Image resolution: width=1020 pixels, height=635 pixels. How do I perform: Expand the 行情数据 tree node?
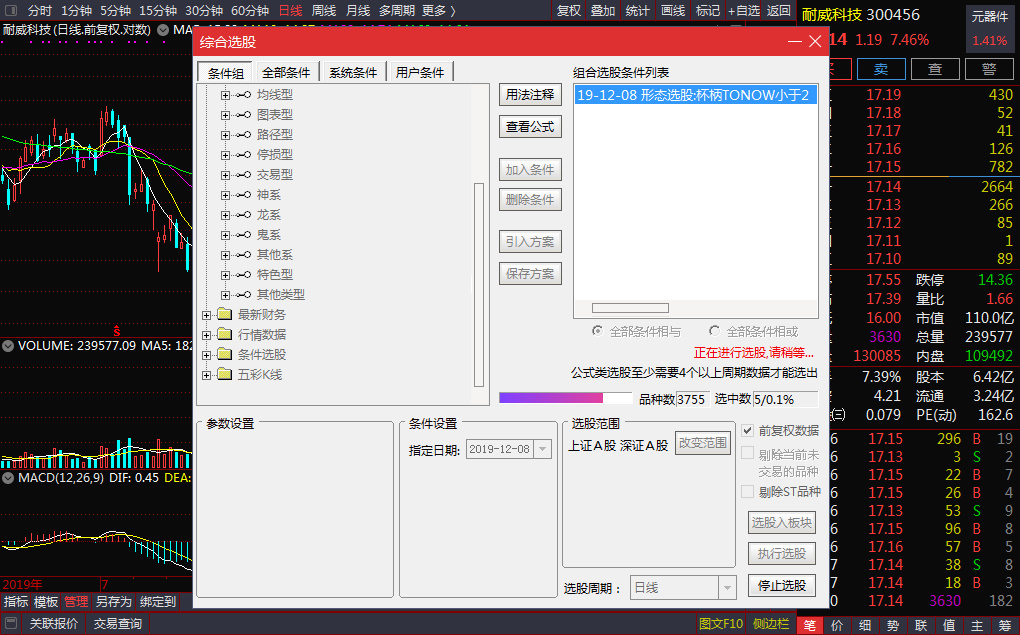point(207,335)
